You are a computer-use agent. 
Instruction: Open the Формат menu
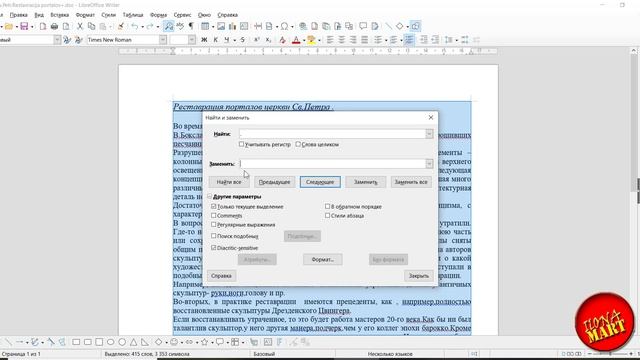[85, 15]
